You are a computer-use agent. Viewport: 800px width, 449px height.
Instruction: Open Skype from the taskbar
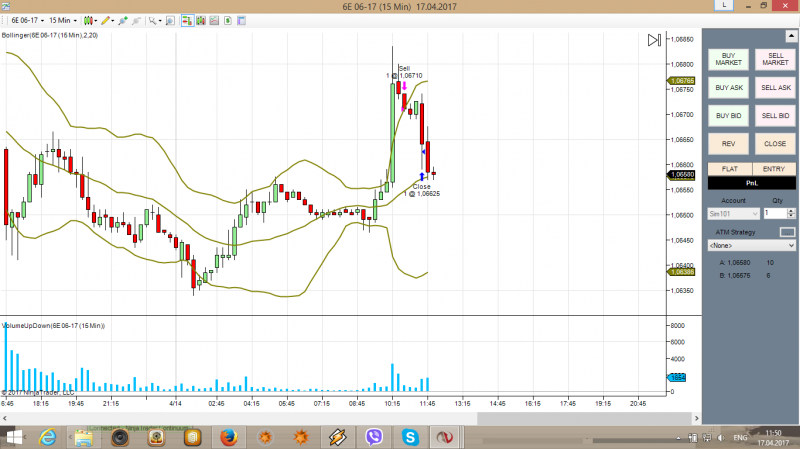(x=410, y=437)
